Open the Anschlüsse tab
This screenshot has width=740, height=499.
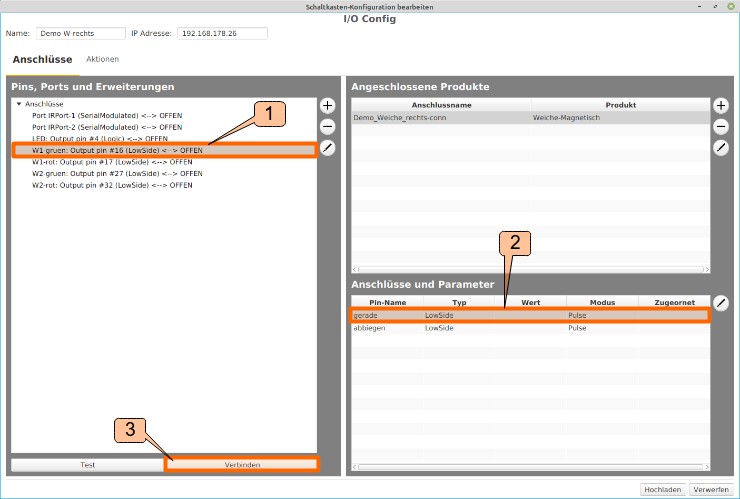point(42,60)
